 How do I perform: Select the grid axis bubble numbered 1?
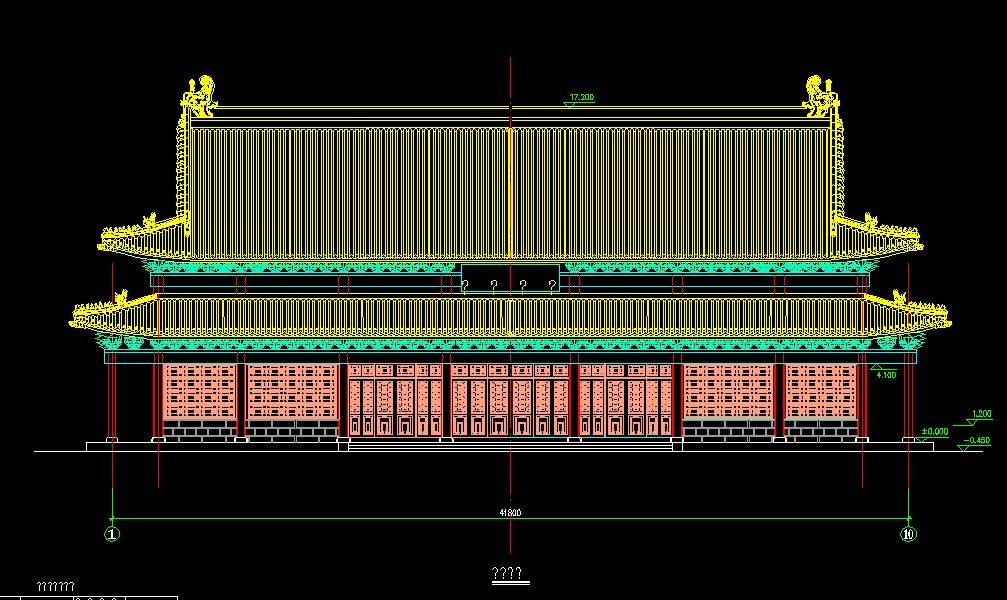pos(112,533)
